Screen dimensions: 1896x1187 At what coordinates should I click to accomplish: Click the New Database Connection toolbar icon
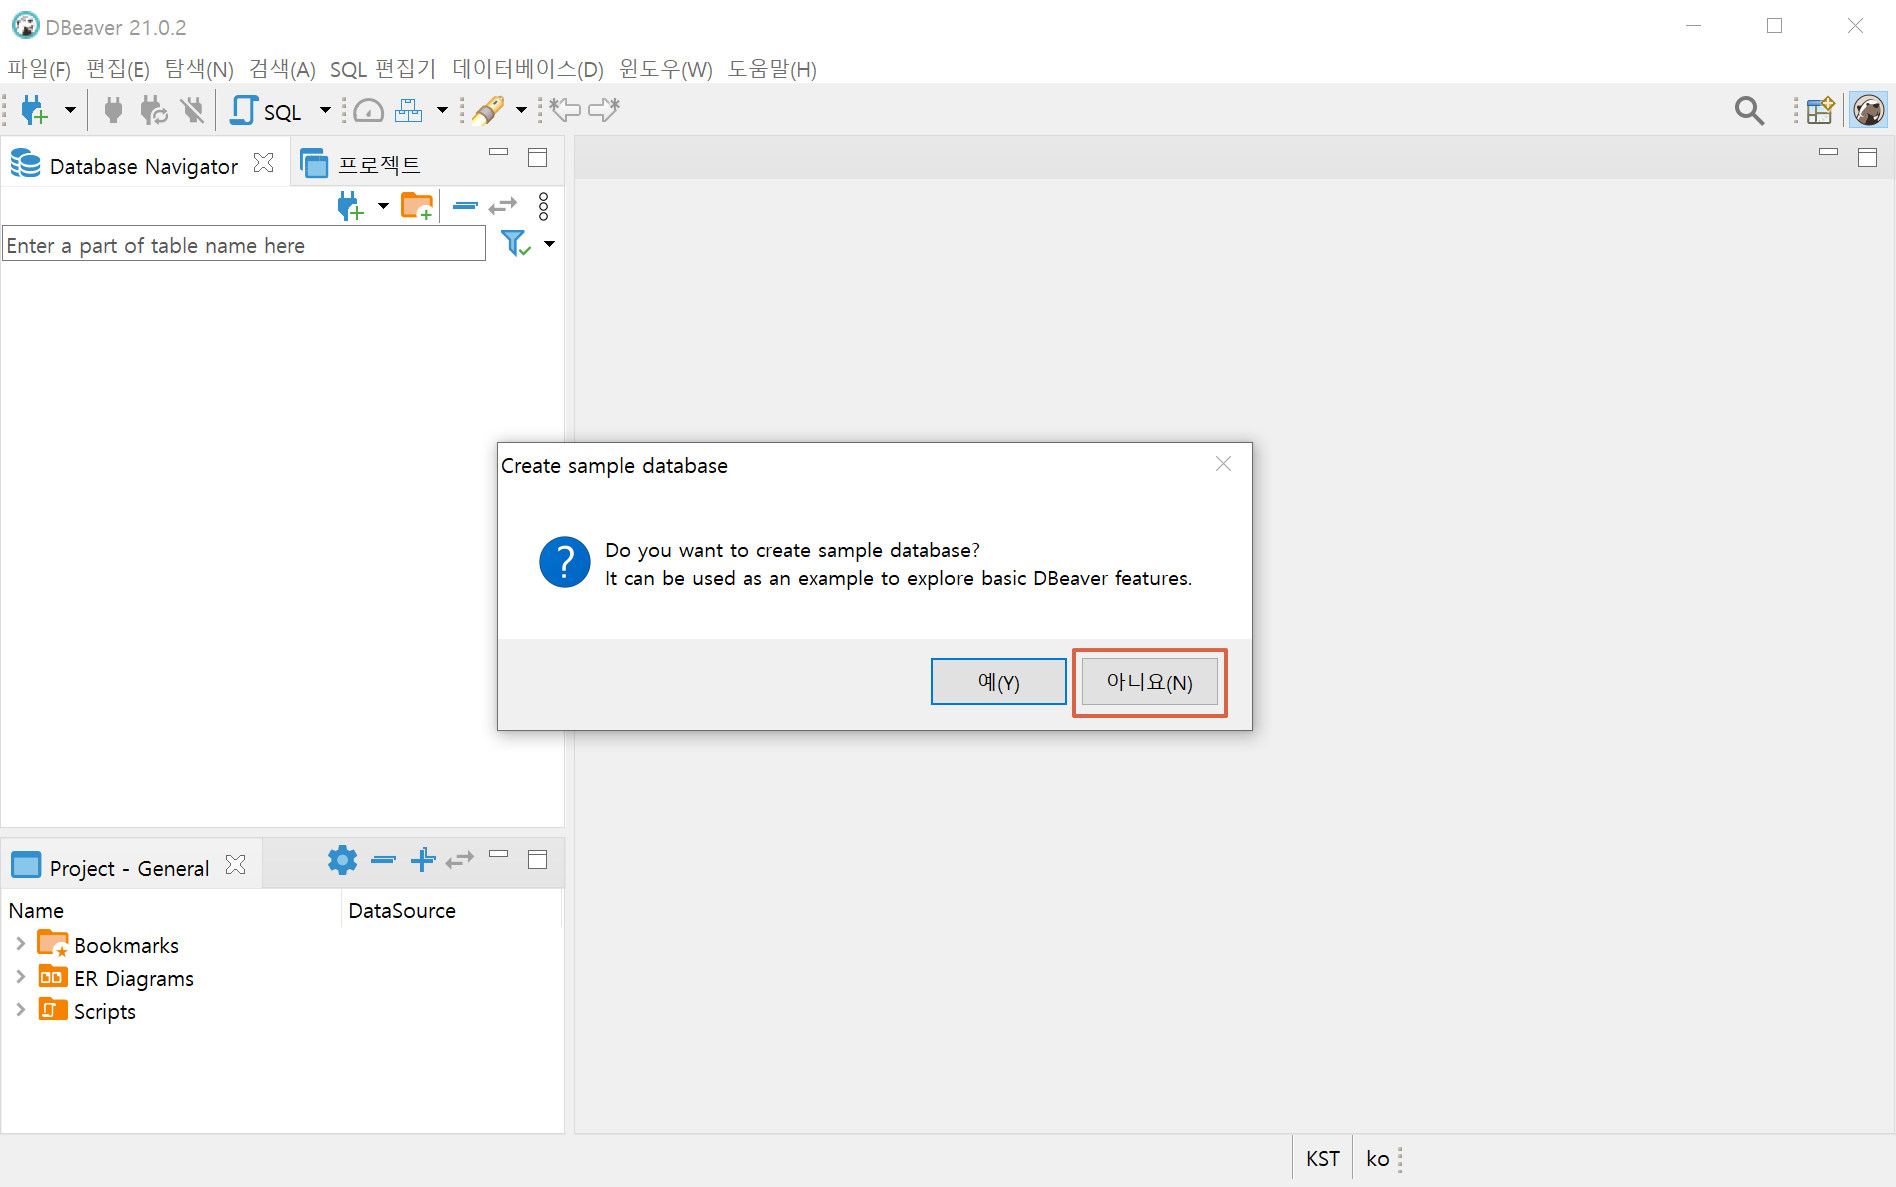click(x=34, y=110)
